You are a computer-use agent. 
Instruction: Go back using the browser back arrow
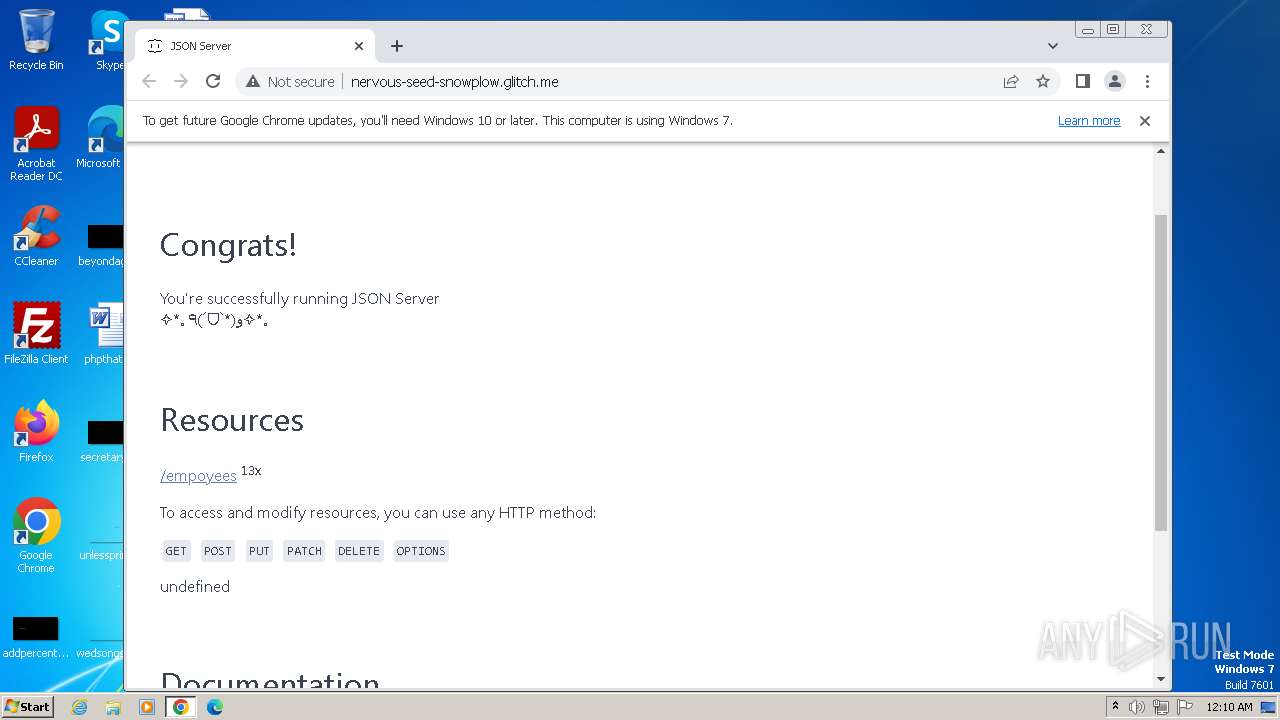tap(149, 81)
